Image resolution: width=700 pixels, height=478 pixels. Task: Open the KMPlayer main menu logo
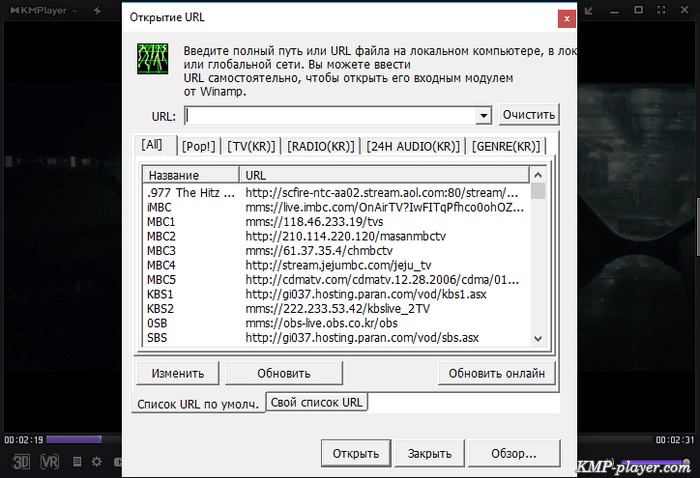[43, 10]
